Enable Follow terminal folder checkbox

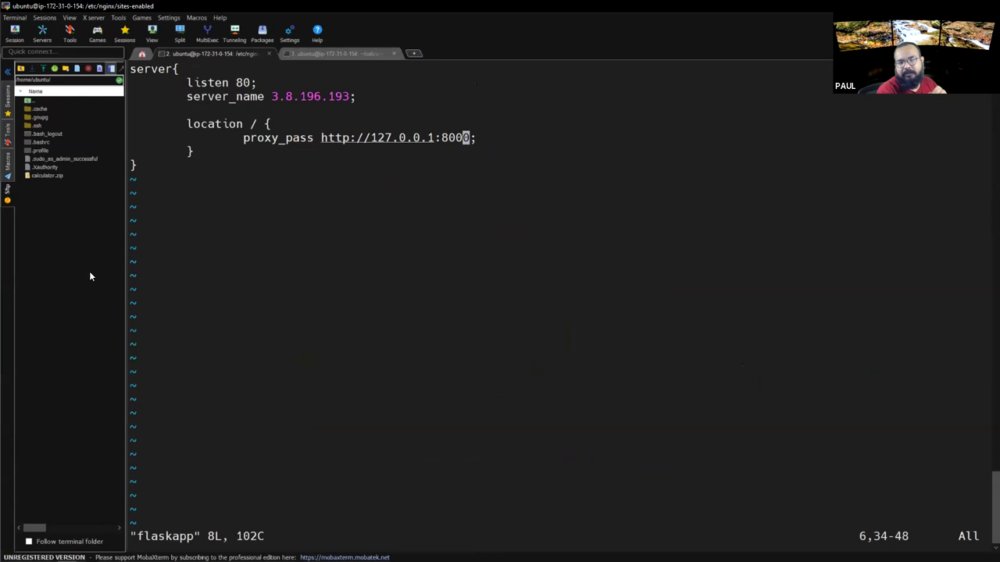(x=29, y=541)
